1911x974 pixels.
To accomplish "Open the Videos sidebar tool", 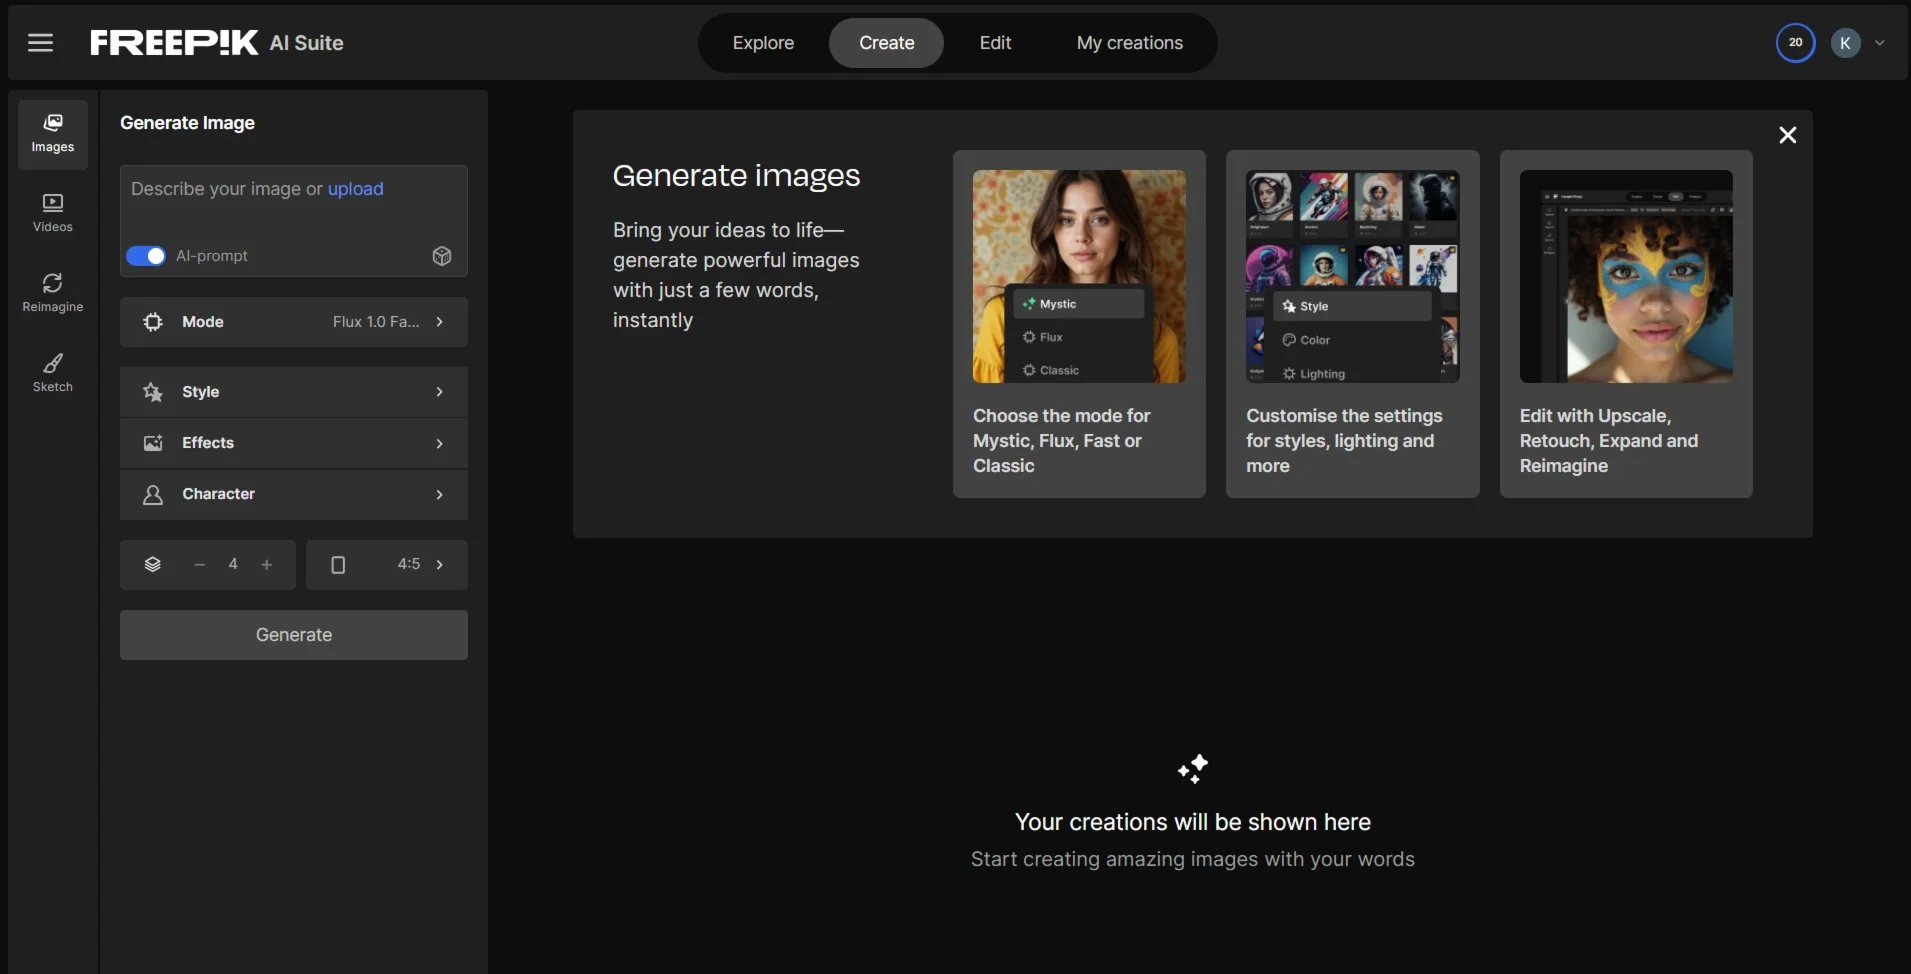I will [x=53, y=214].
